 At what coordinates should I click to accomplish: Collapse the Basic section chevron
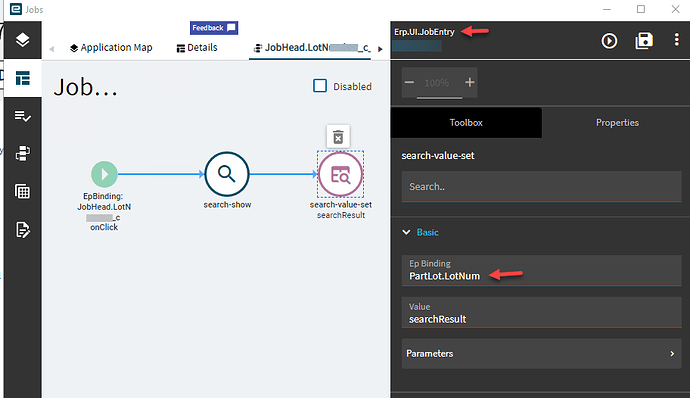[x=406, y=232]
